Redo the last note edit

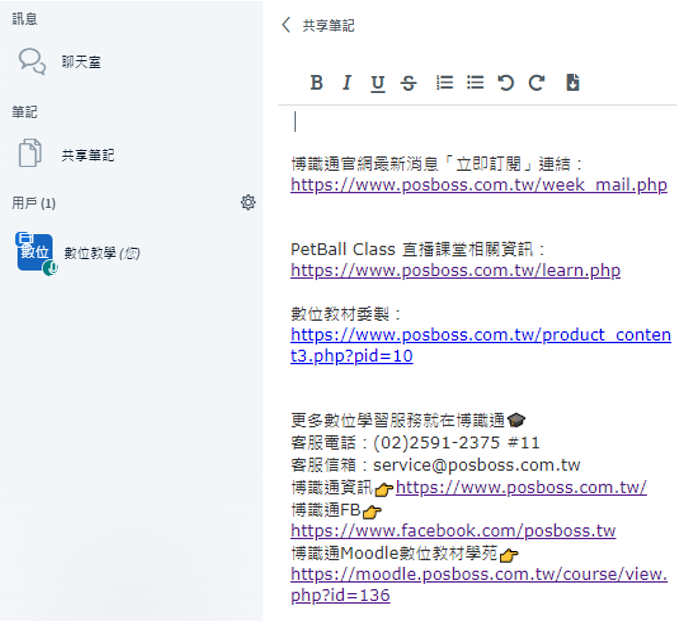[537, 83]
